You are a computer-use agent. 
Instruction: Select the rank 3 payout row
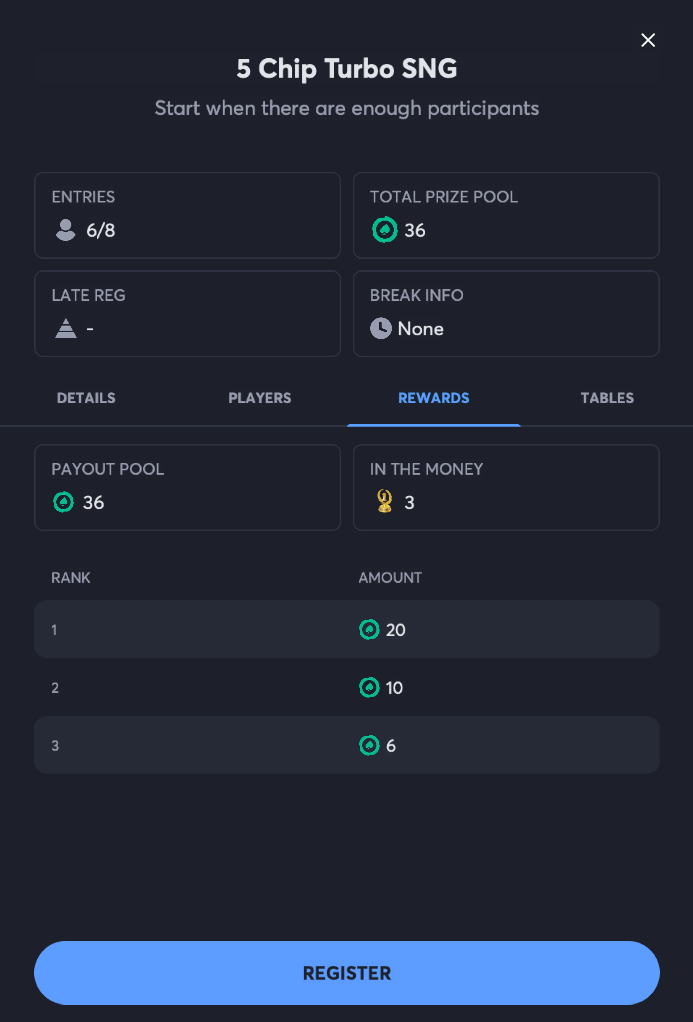pyautogui.click(x=347, y=745)
